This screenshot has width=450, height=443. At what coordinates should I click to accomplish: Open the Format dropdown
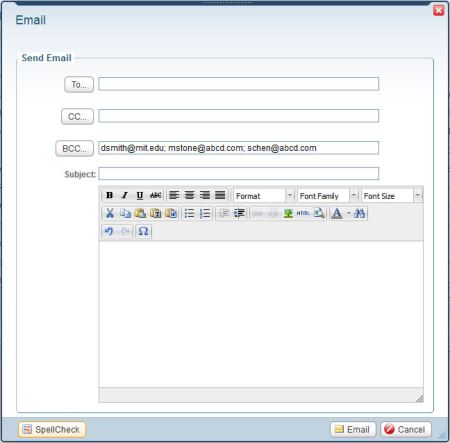tap(263, 196)
